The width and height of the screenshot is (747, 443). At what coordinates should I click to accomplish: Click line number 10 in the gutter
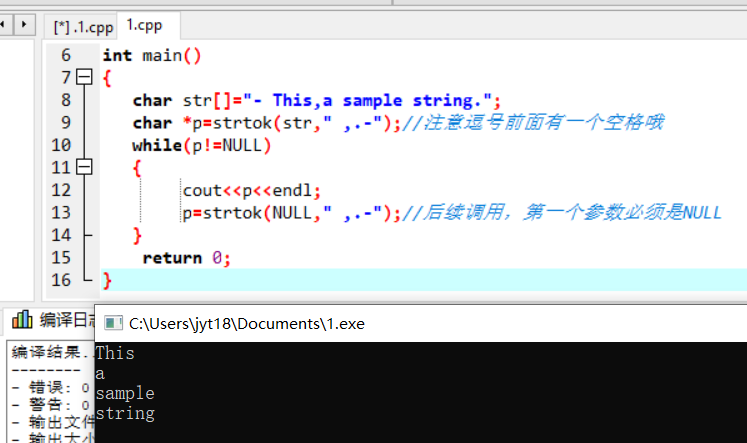[61, 145]
